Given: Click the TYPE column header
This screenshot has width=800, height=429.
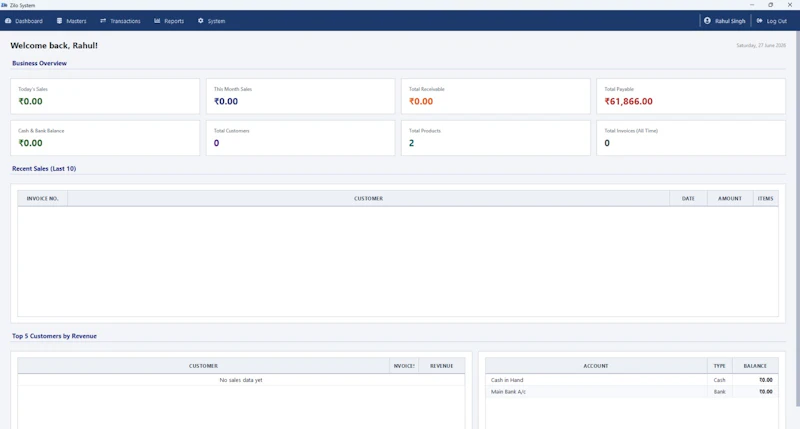Looking at the screenshot, I should click(719, 366).
